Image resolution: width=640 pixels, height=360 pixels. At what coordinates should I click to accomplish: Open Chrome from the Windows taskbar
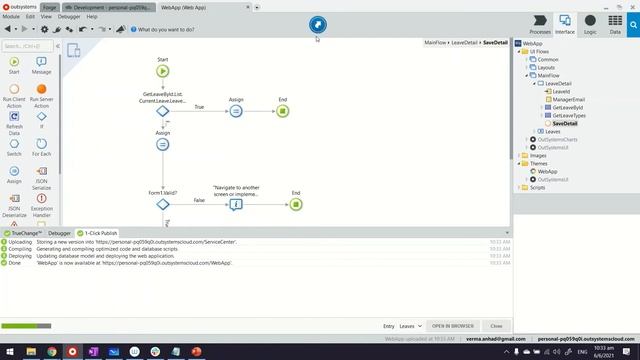pos(52,351)
